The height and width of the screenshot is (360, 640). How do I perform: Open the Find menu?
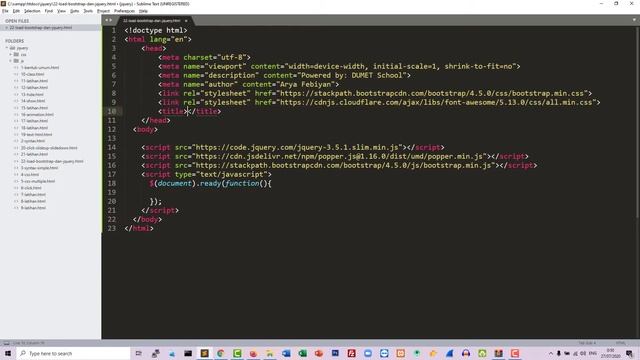click(x=49, y=11)
